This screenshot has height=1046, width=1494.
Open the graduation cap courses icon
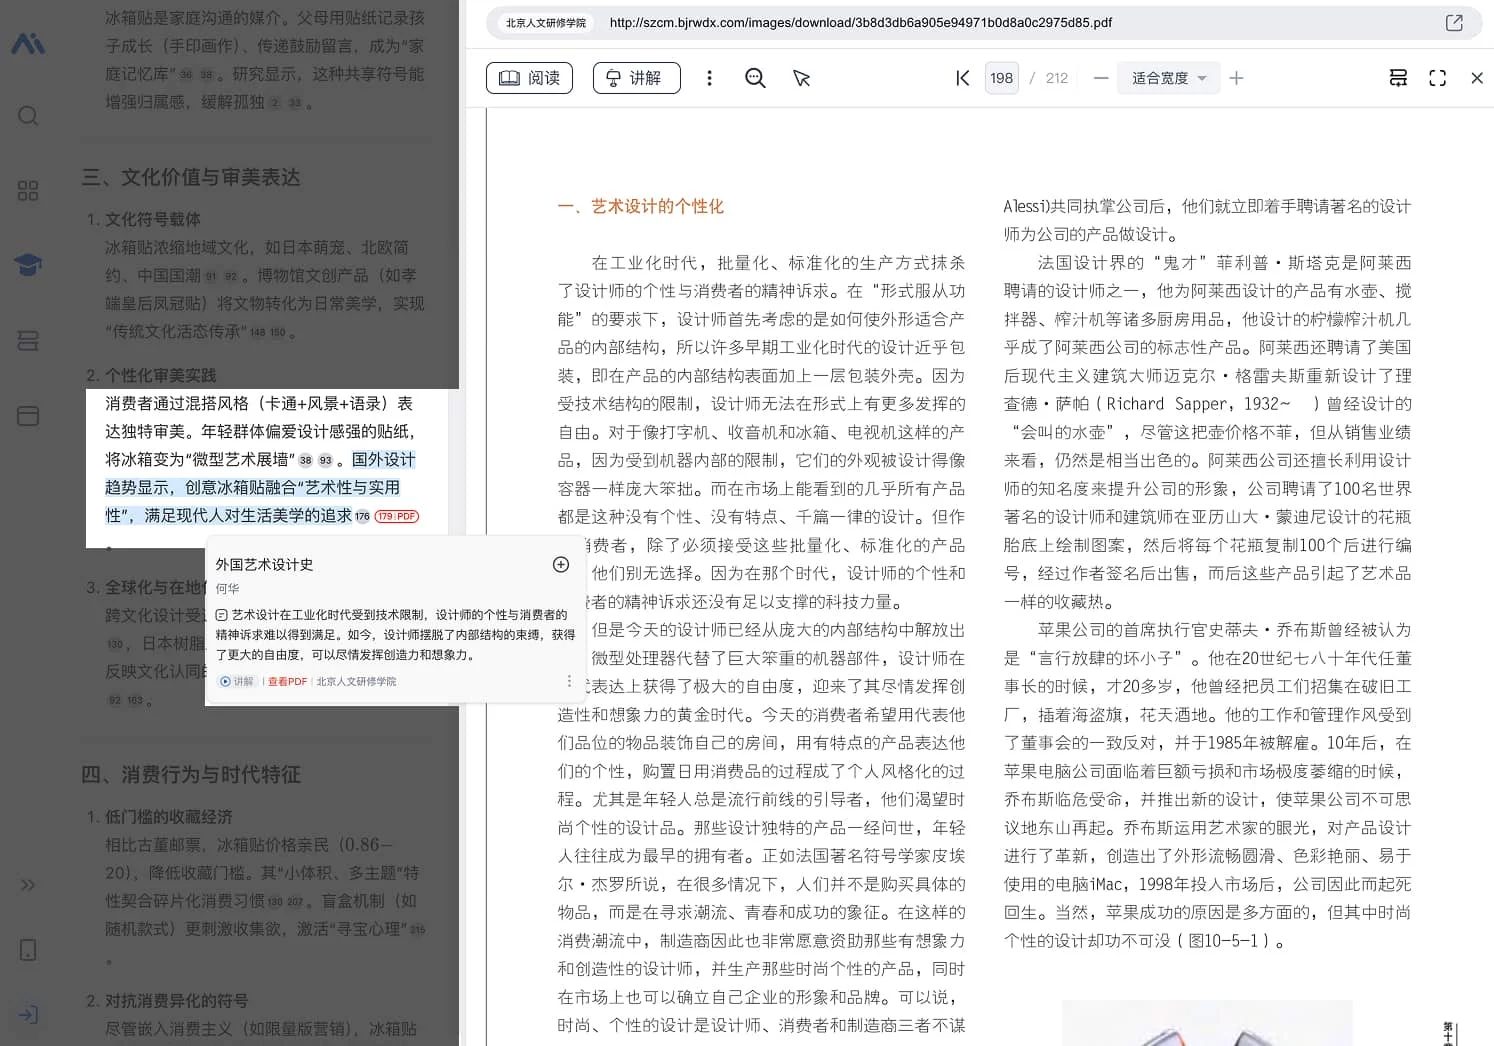point(27,264)
